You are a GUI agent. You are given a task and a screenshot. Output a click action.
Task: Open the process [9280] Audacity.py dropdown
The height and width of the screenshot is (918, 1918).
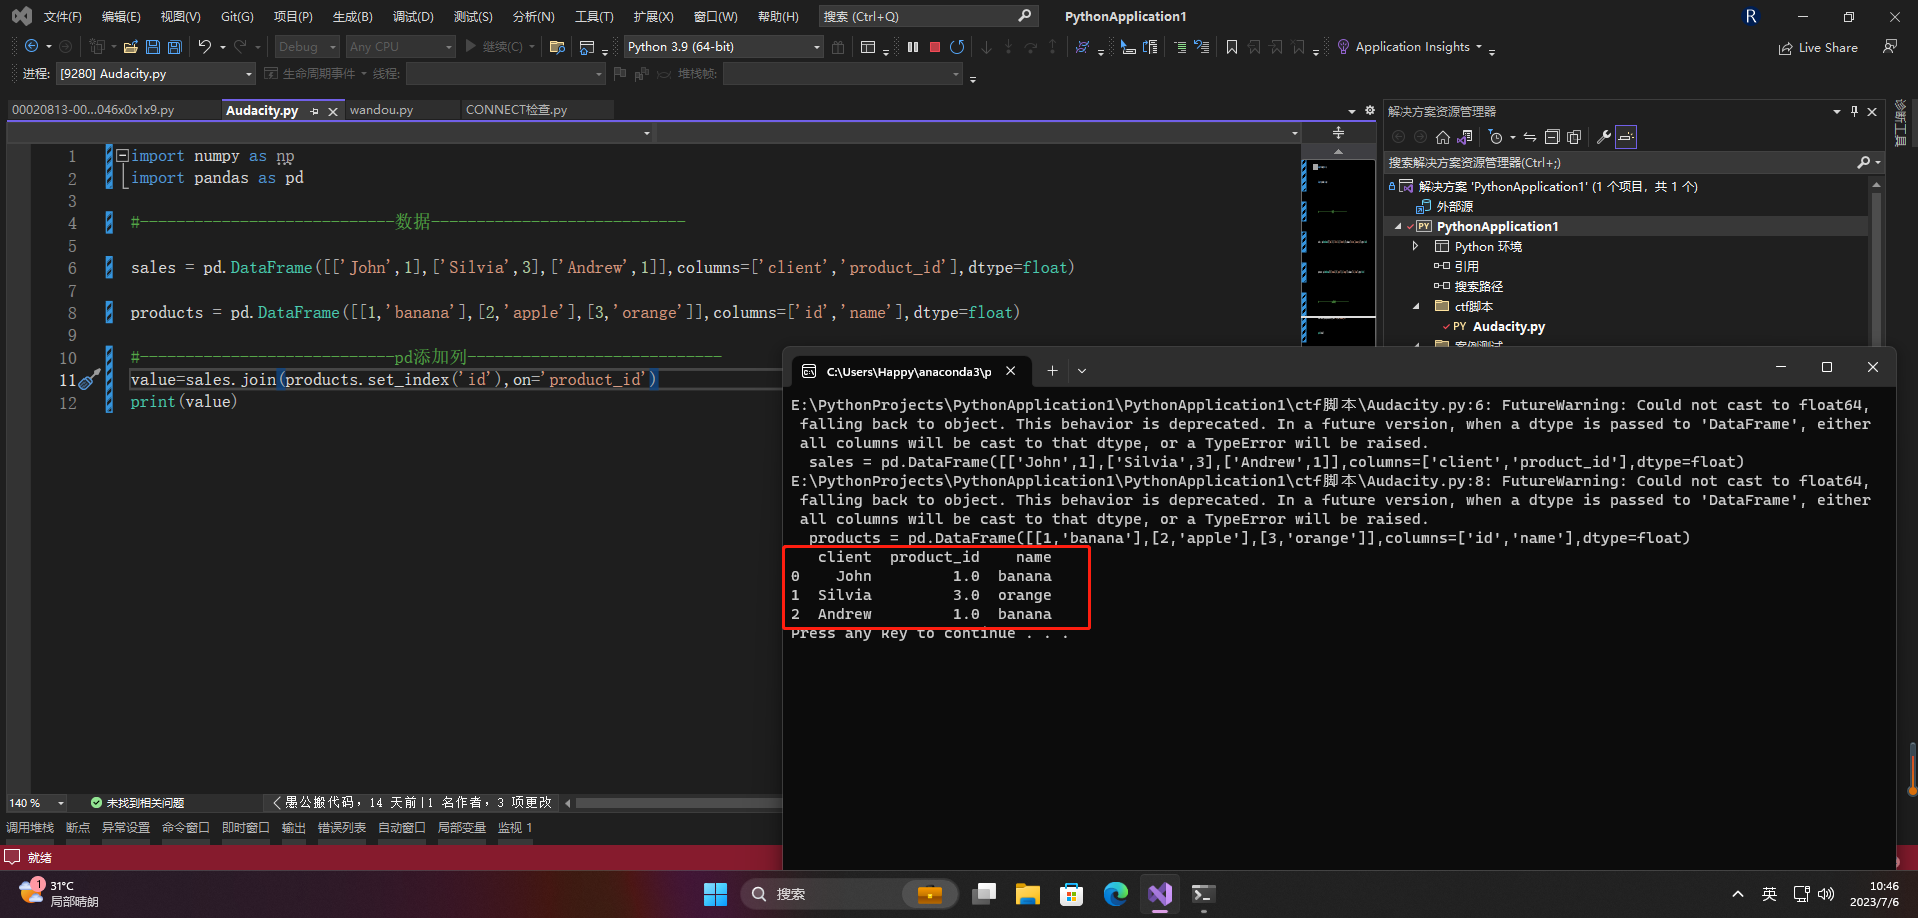tap(155, 74)
